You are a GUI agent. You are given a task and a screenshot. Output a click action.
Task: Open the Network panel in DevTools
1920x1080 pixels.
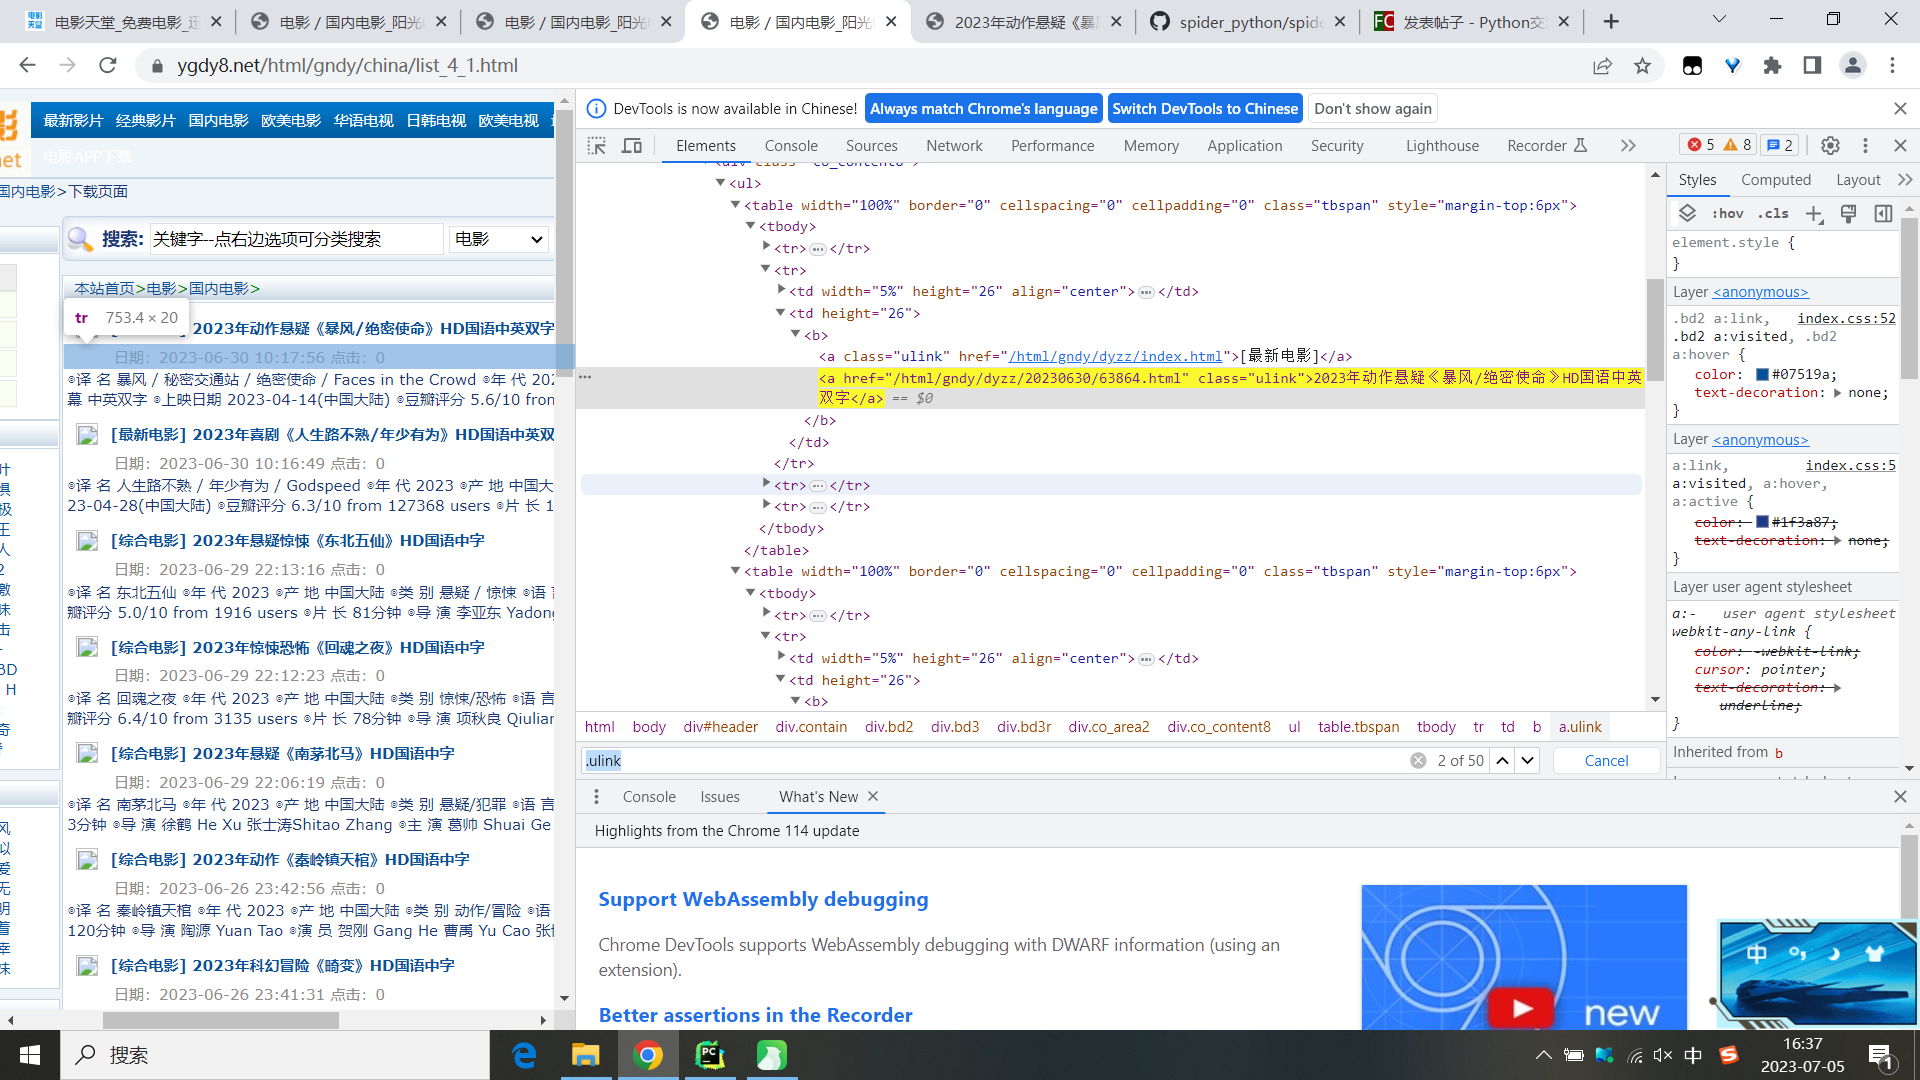pos(953,145)
